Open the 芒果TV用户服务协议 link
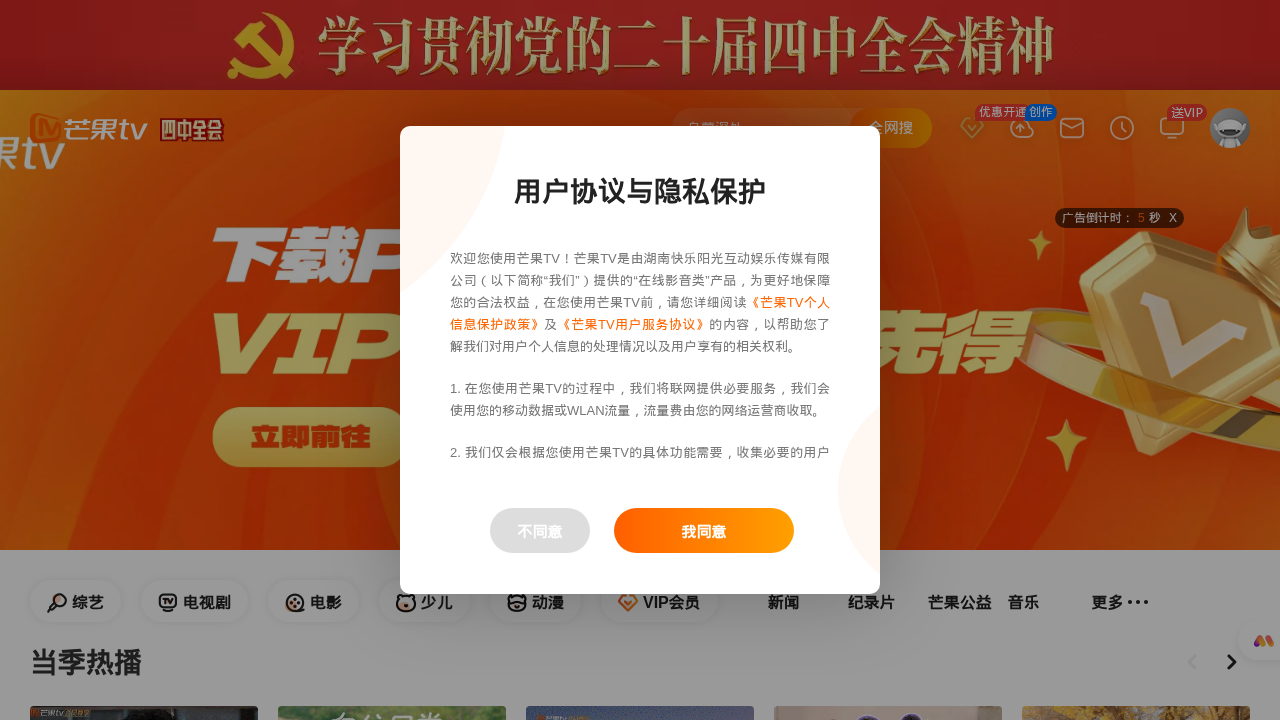Viewport: 1280px width, 720px height. coord(633,324)
